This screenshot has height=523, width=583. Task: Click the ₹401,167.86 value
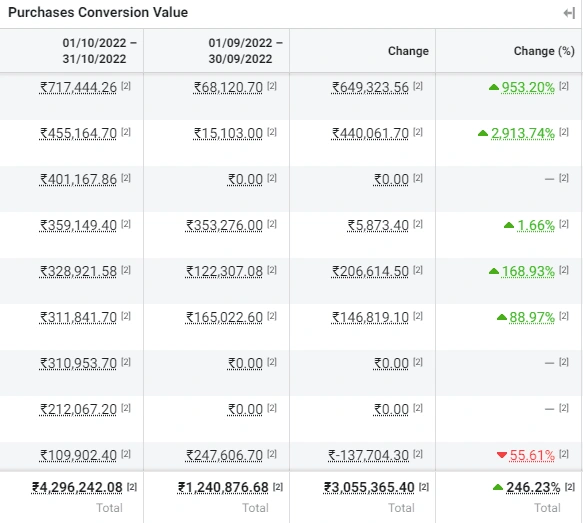(x=78, y=179)
